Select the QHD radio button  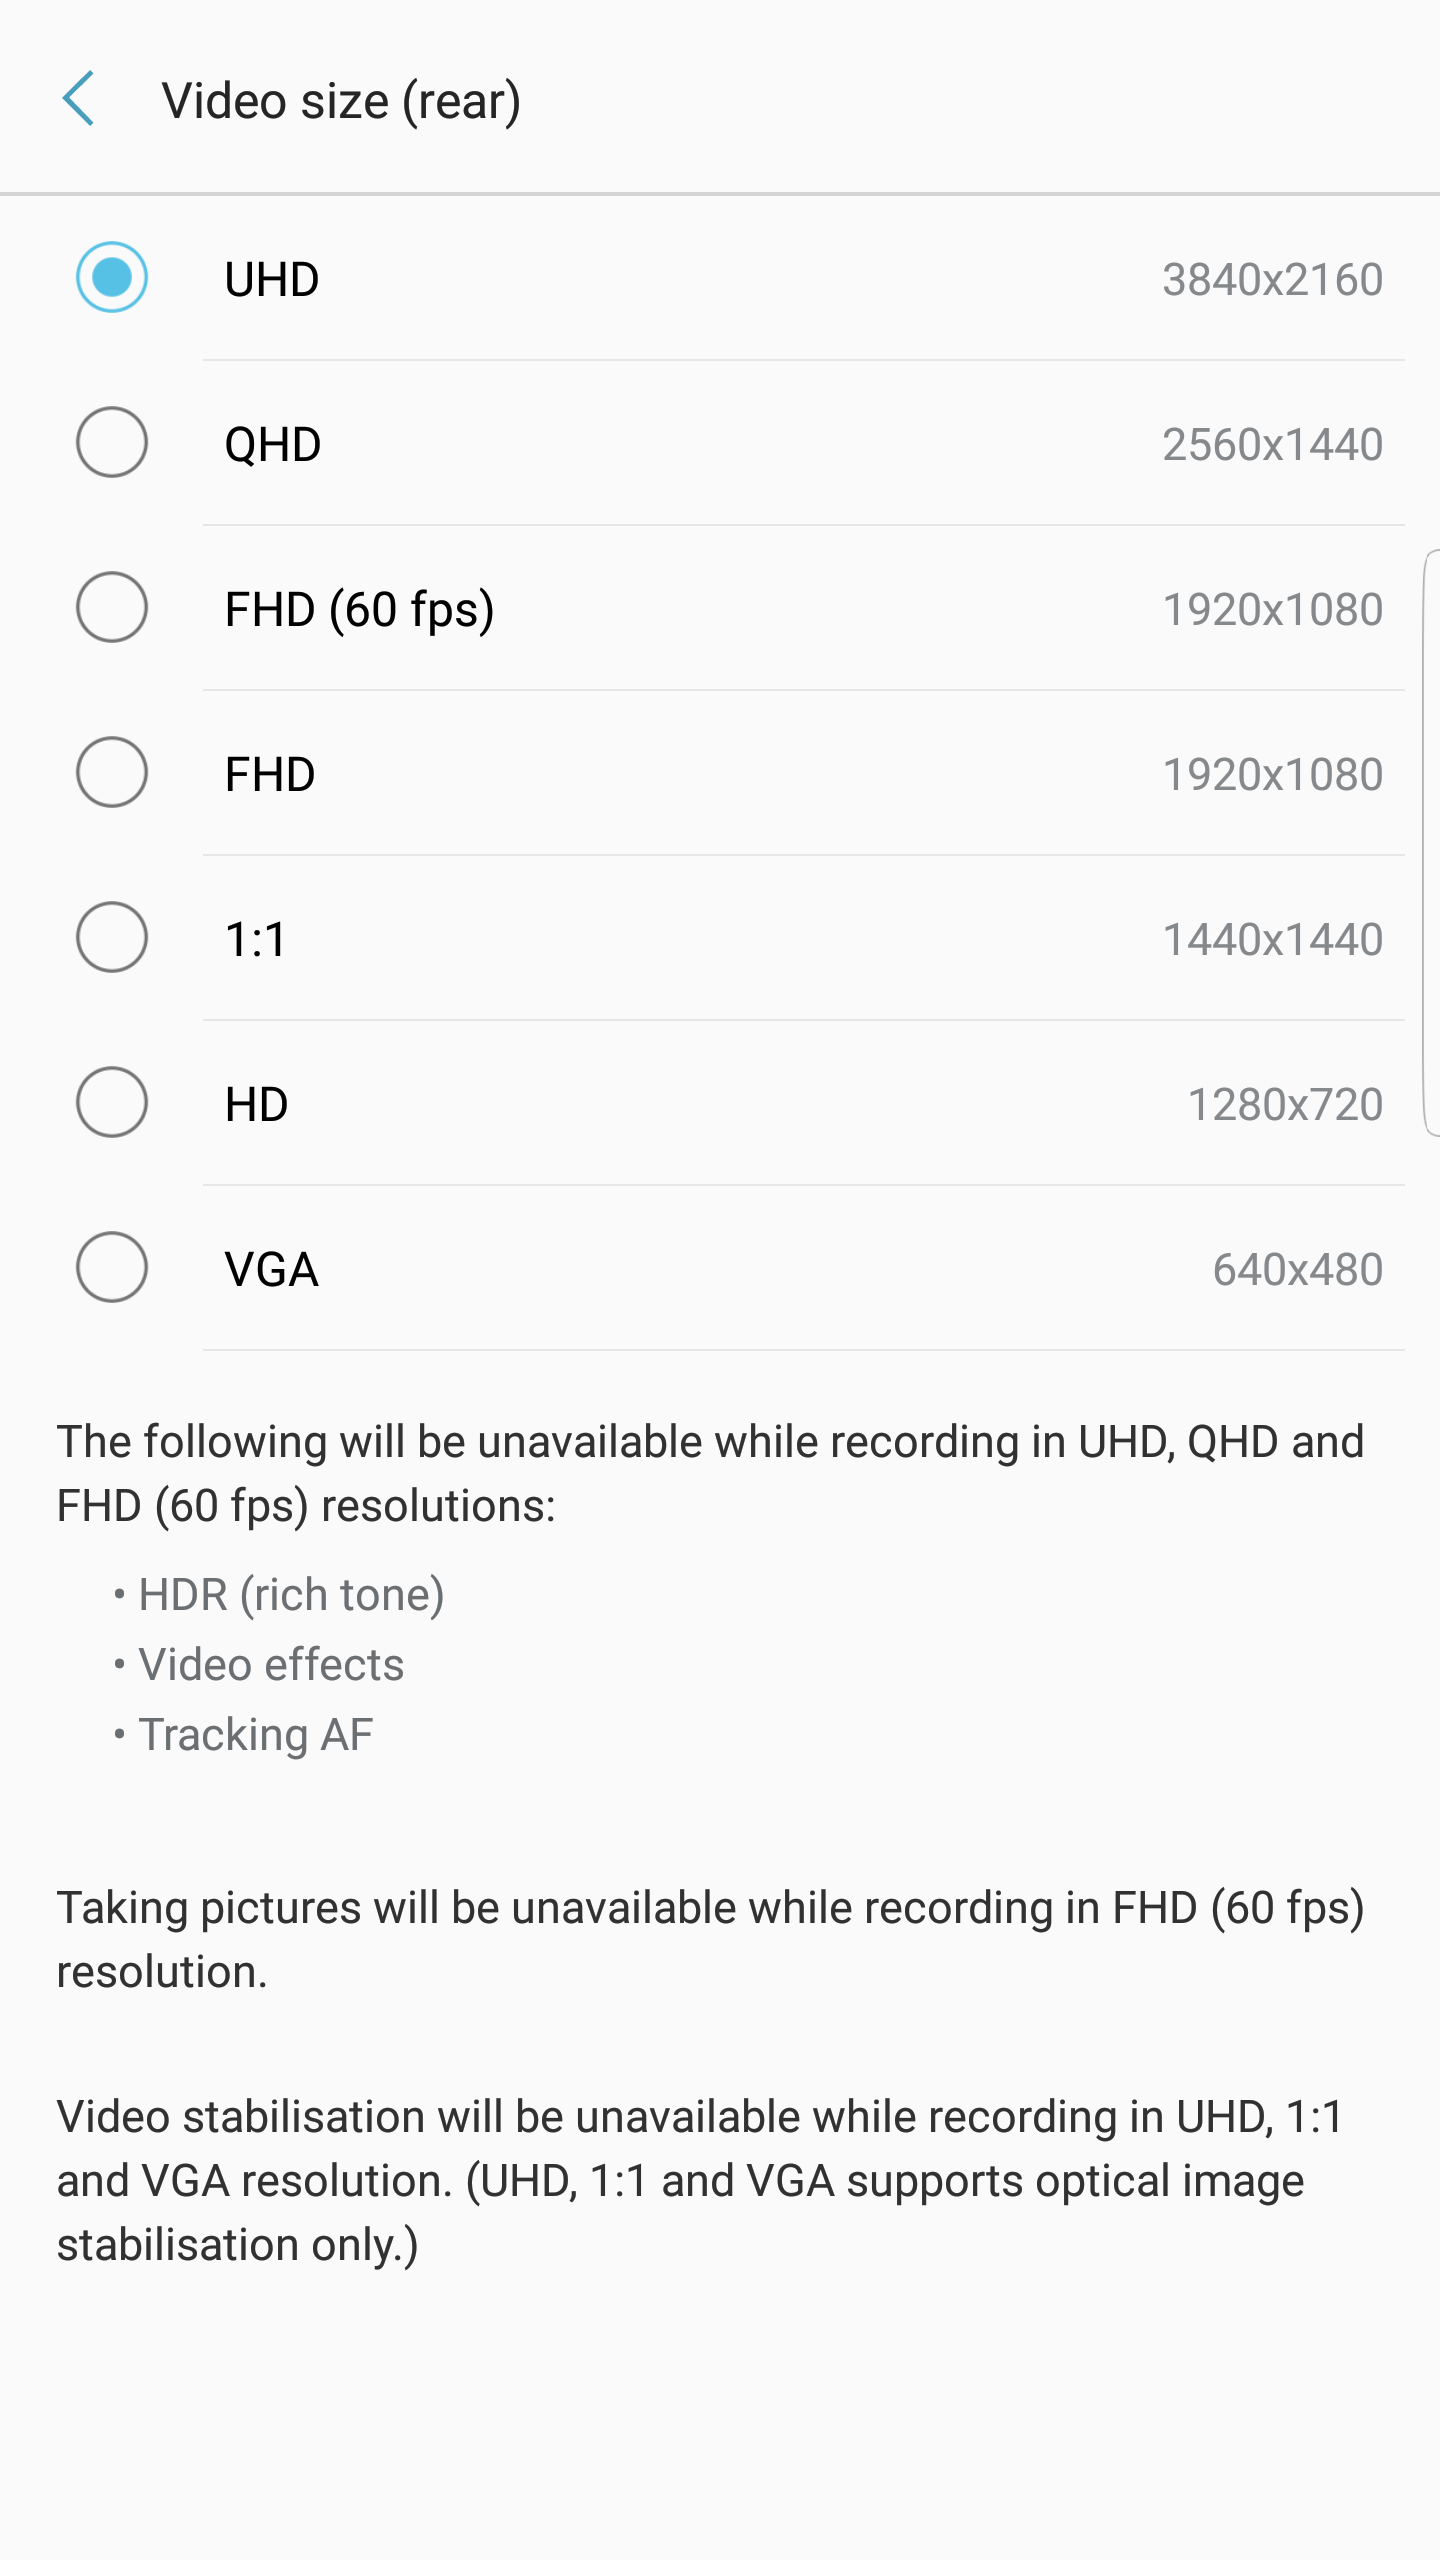tap(112, 442)
